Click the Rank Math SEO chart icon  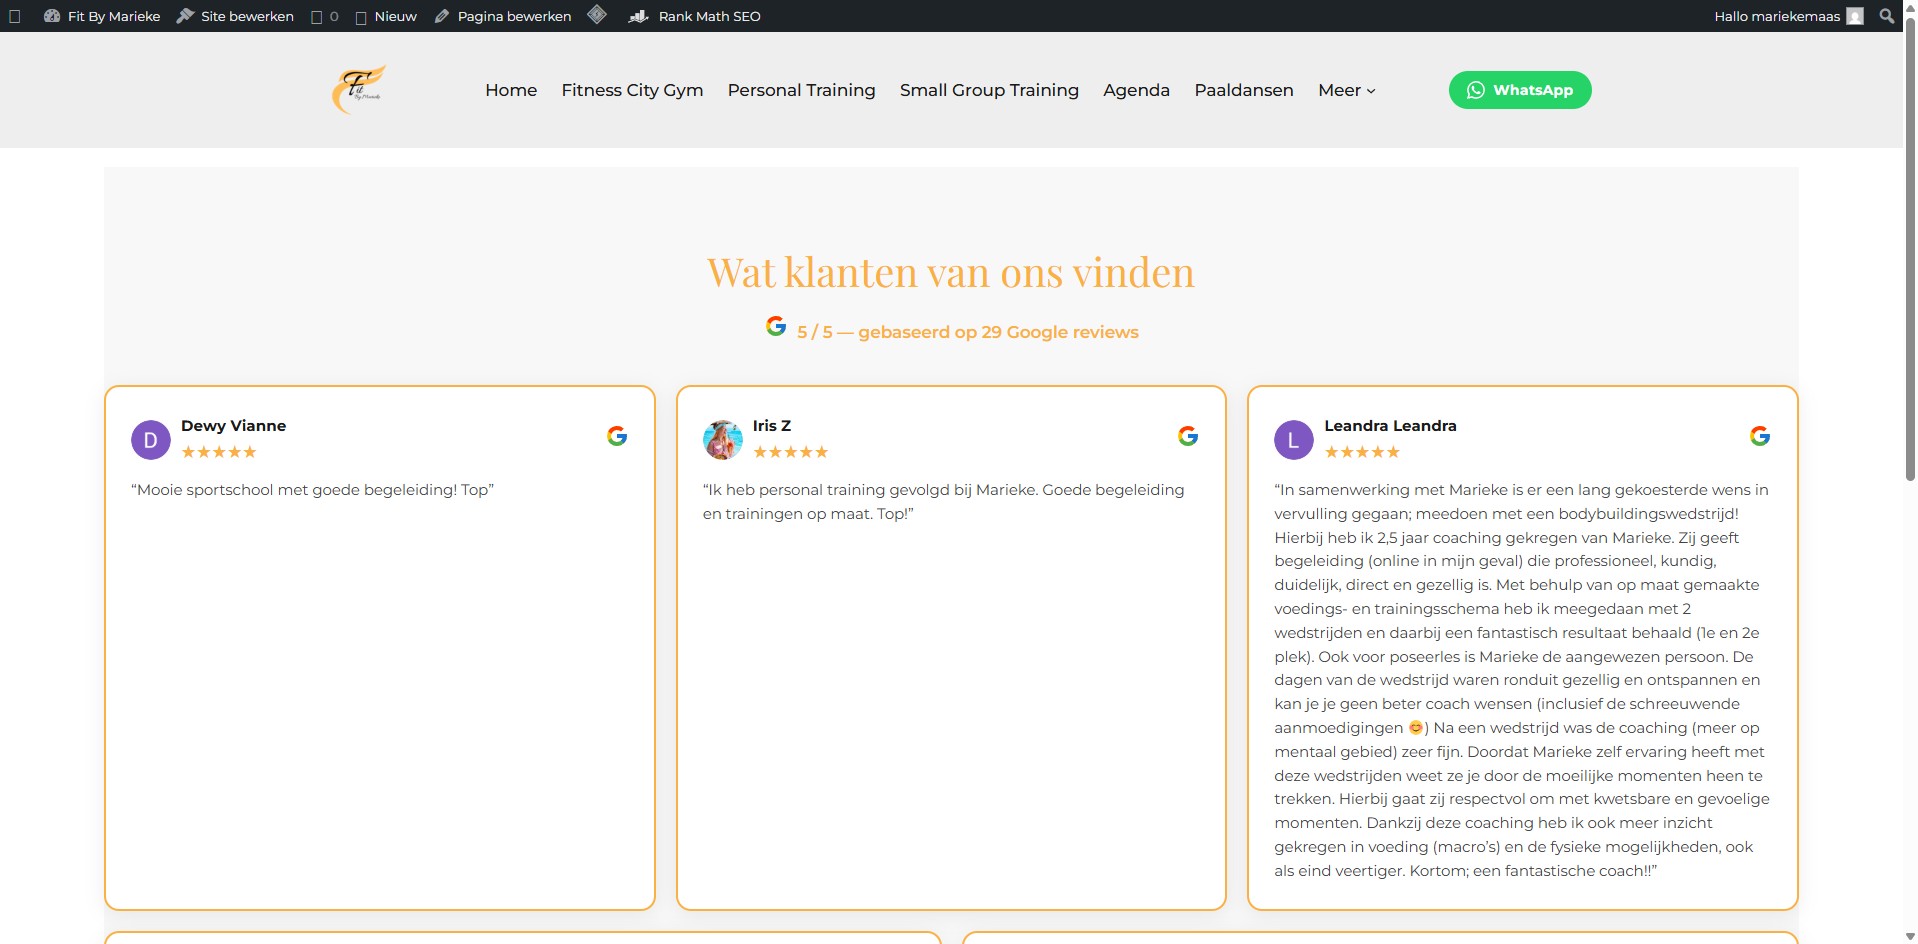pyautogui.click(x=638, y=16)
